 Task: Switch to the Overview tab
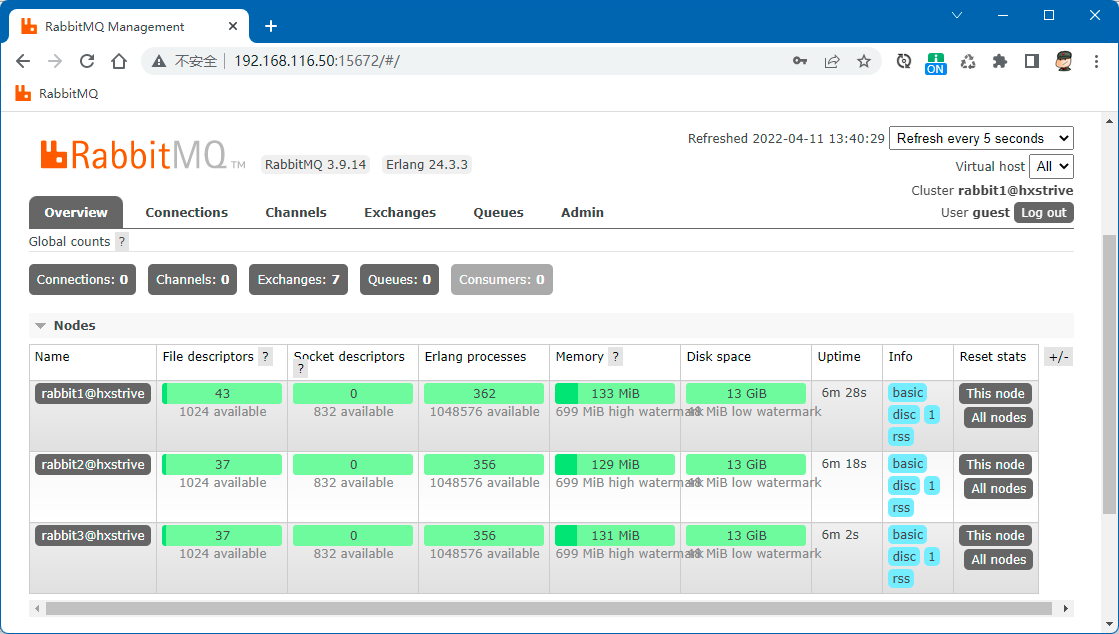(x=76, y=212)
